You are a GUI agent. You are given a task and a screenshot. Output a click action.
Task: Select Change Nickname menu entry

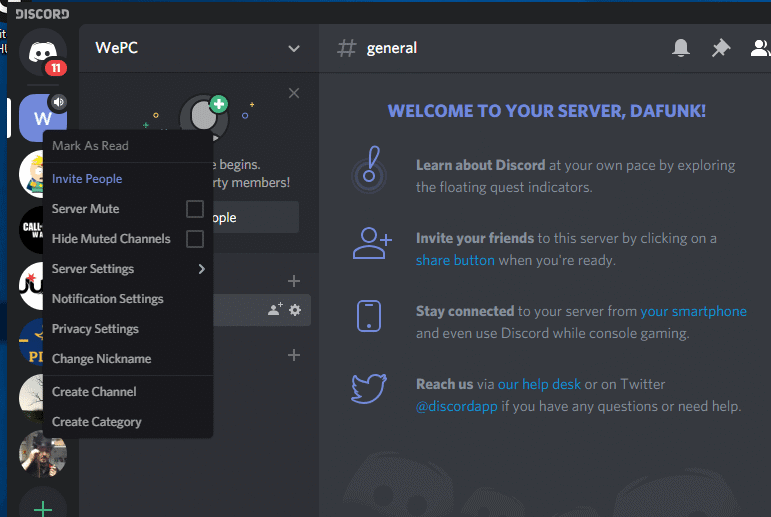(x=128, y=359)
